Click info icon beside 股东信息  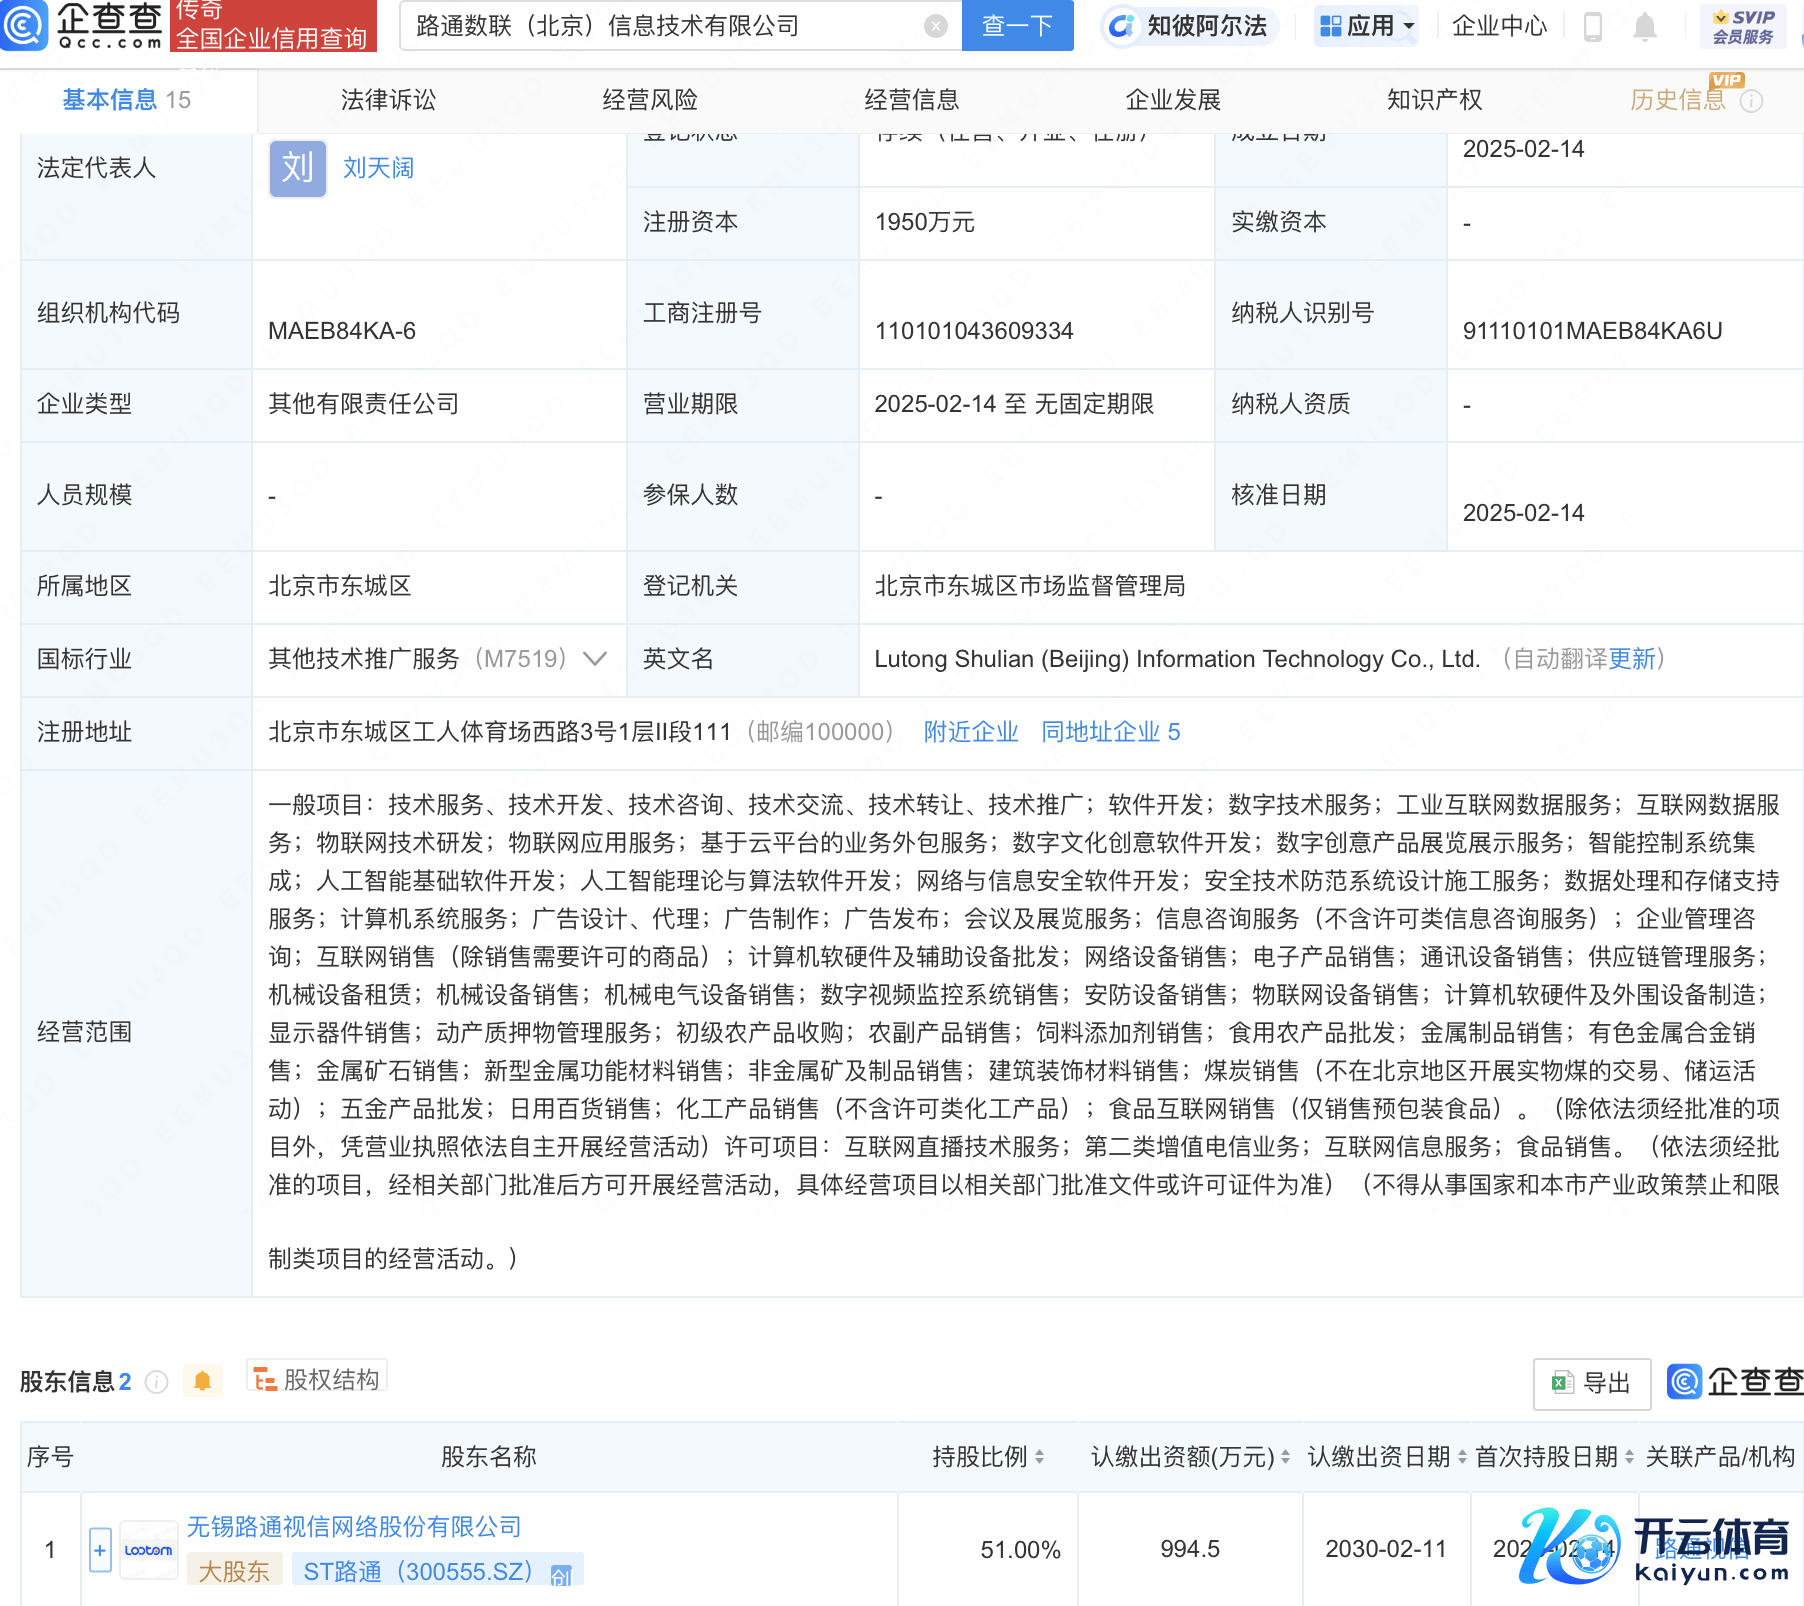coord(156,1382)
